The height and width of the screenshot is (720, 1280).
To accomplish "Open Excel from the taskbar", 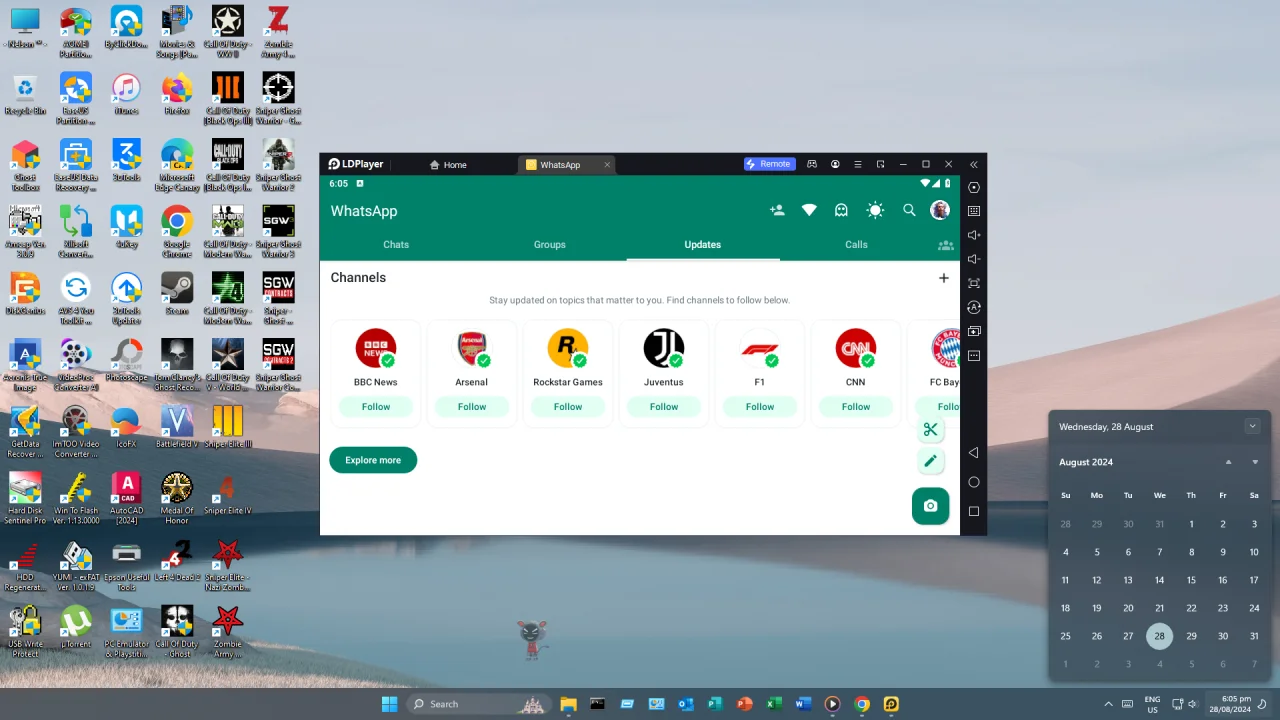I will click(x=774, y=704).
